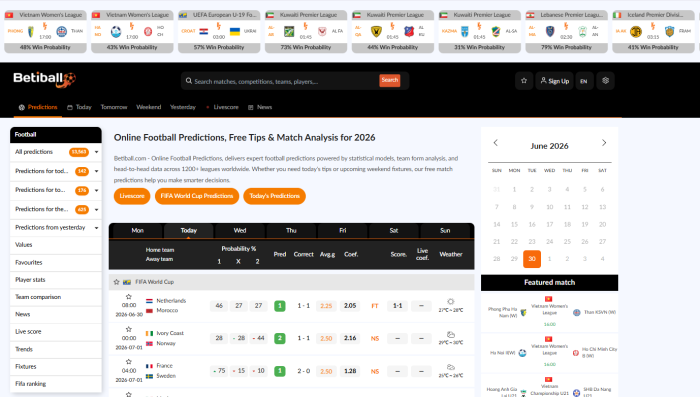Click FIFA World Cup Predictions button
Screen dimensions: 700x397
tap(197, 196)
